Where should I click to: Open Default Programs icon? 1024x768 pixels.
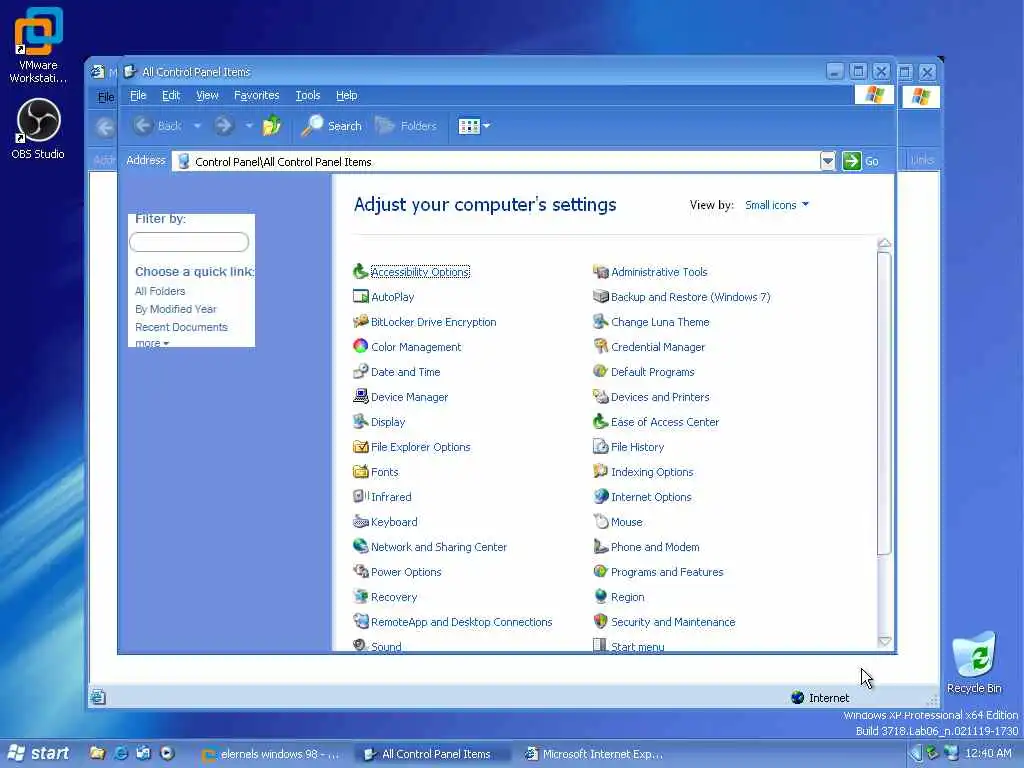(600, 372)
